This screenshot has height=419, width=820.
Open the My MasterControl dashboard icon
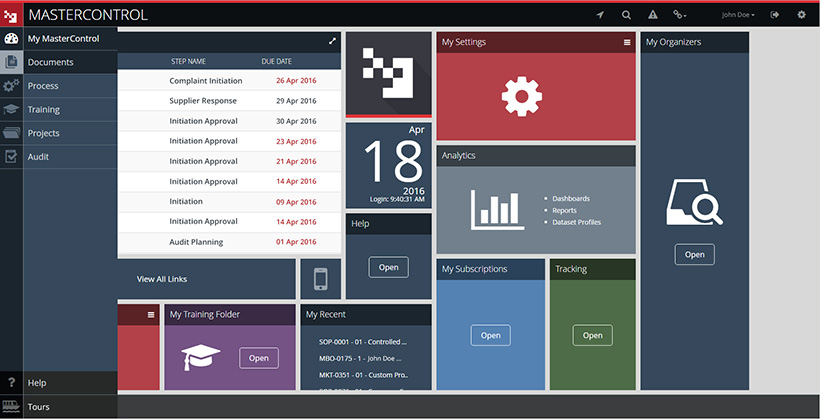(x=11, y=39)
